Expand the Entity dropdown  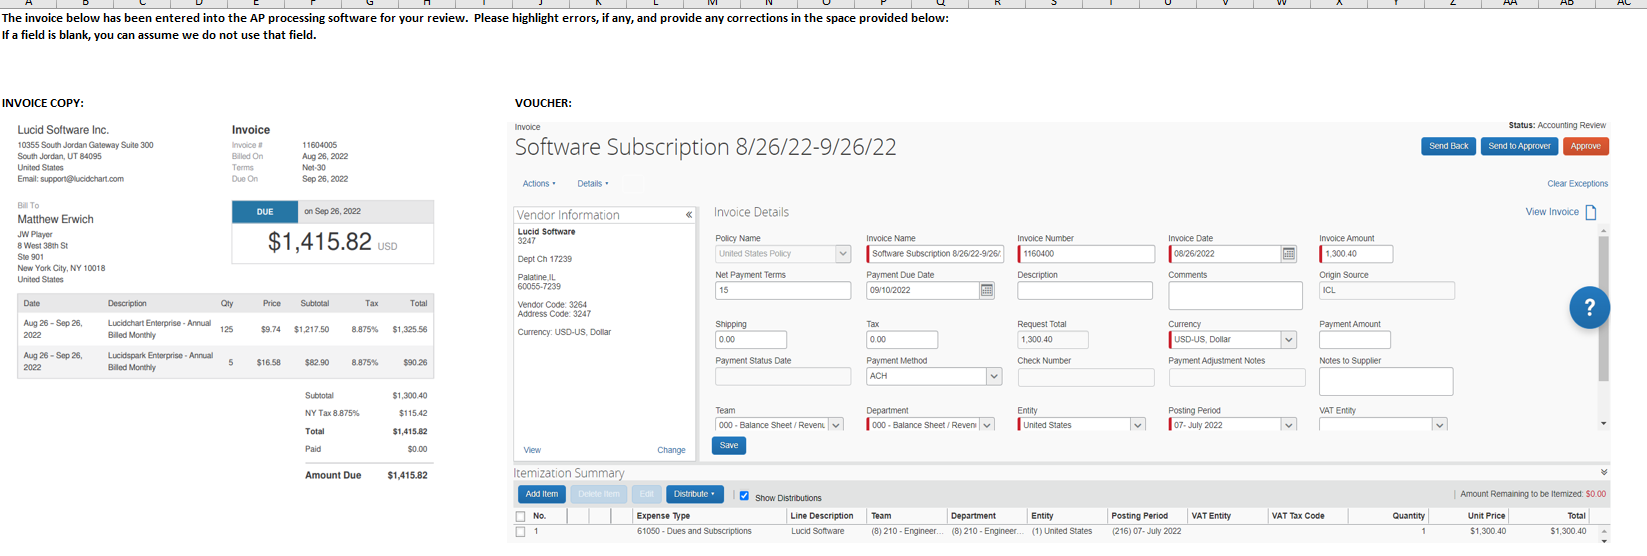[x=1138, y=425]
